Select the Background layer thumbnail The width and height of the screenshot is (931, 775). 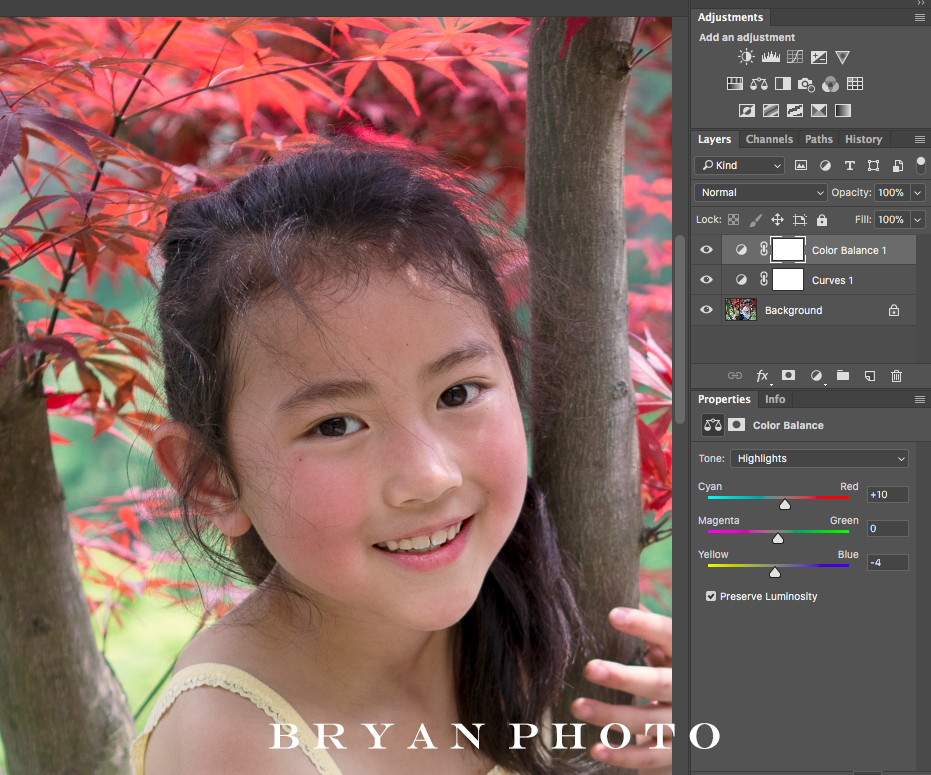pos(741,309)
